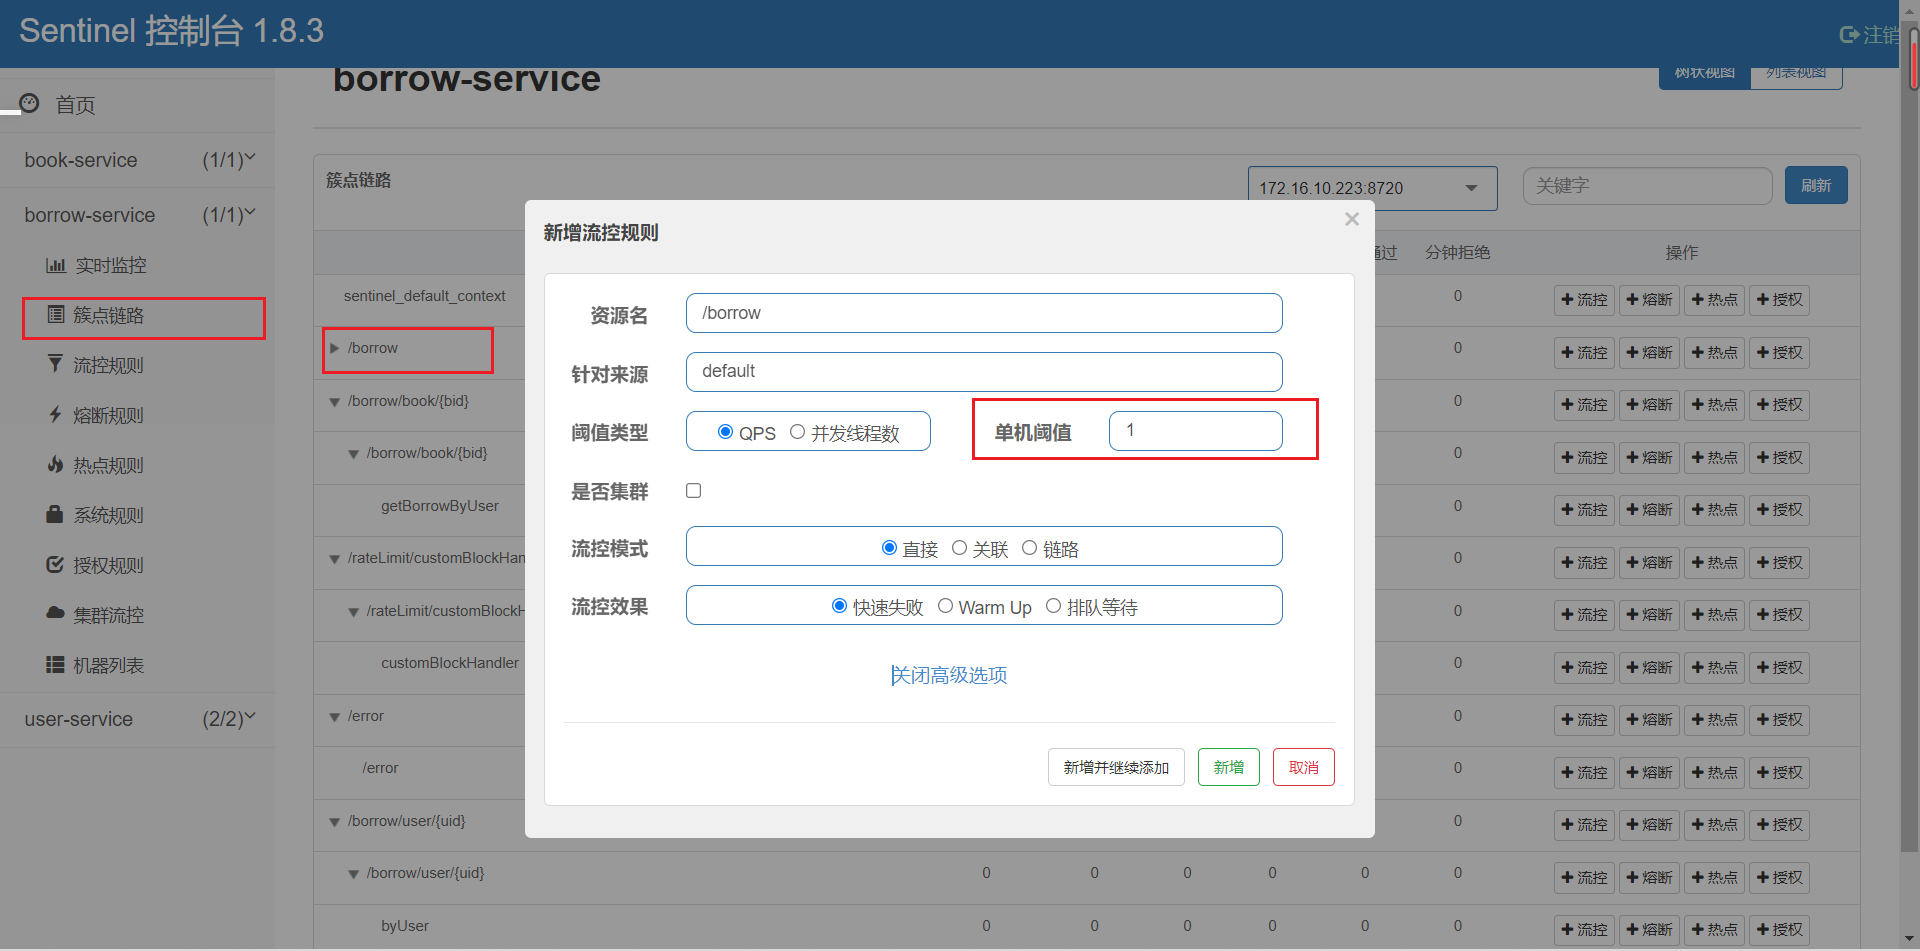Close the 新增流控规则 dialog with X
This screenshot has width=1920, height=951.
[x=1352, y=219]
